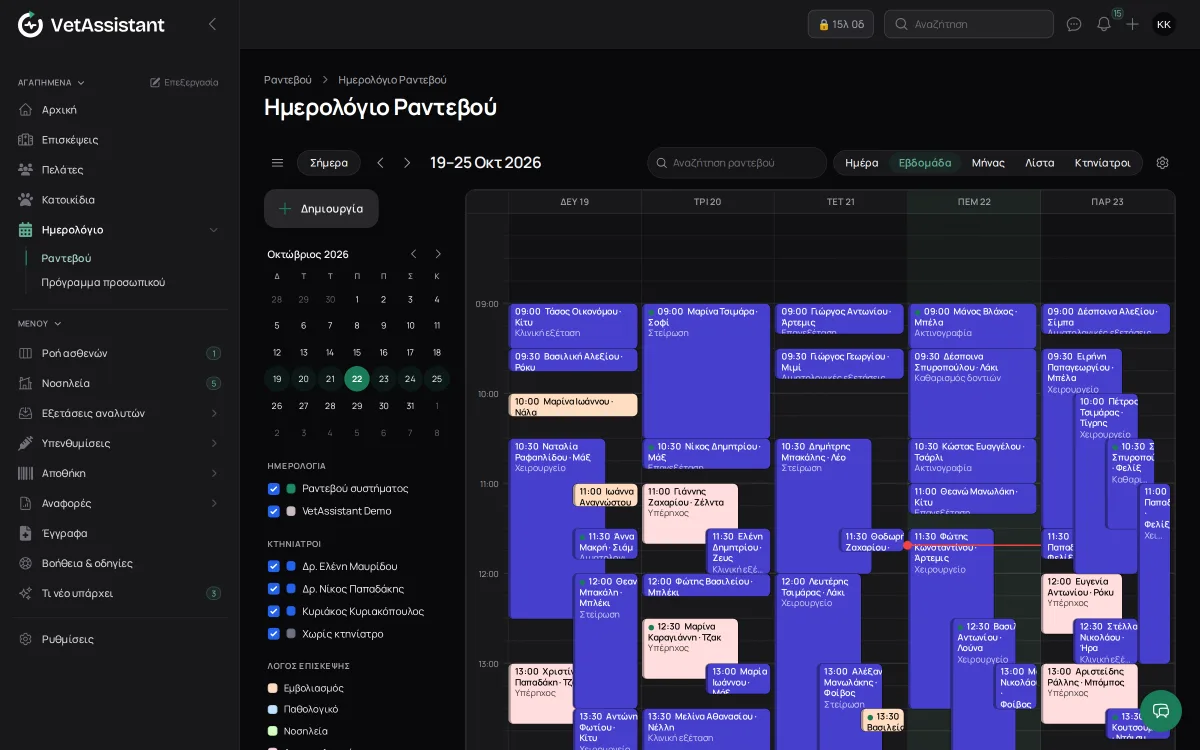Open the chat messages icon in header
1200x750 pixels.
[1074, 24]
